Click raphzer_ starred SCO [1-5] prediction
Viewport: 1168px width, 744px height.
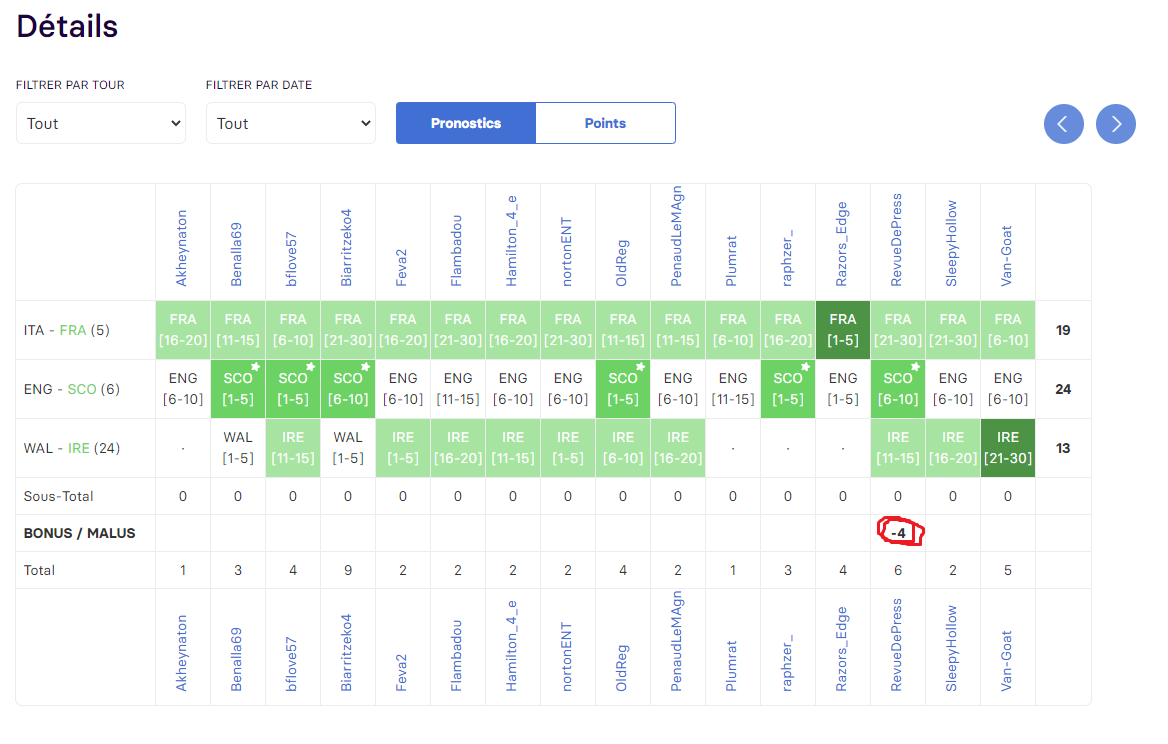click(787, 389)
